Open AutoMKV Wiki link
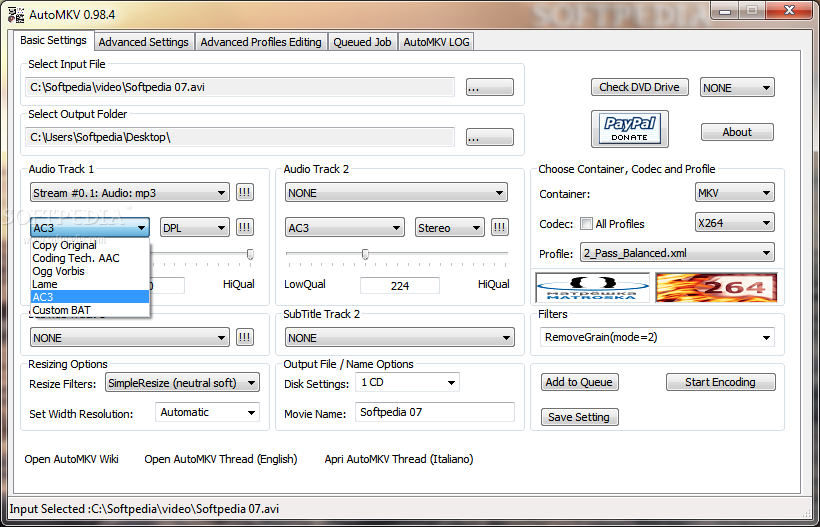Screen dimensions: 820x527 tap(72, 459)
